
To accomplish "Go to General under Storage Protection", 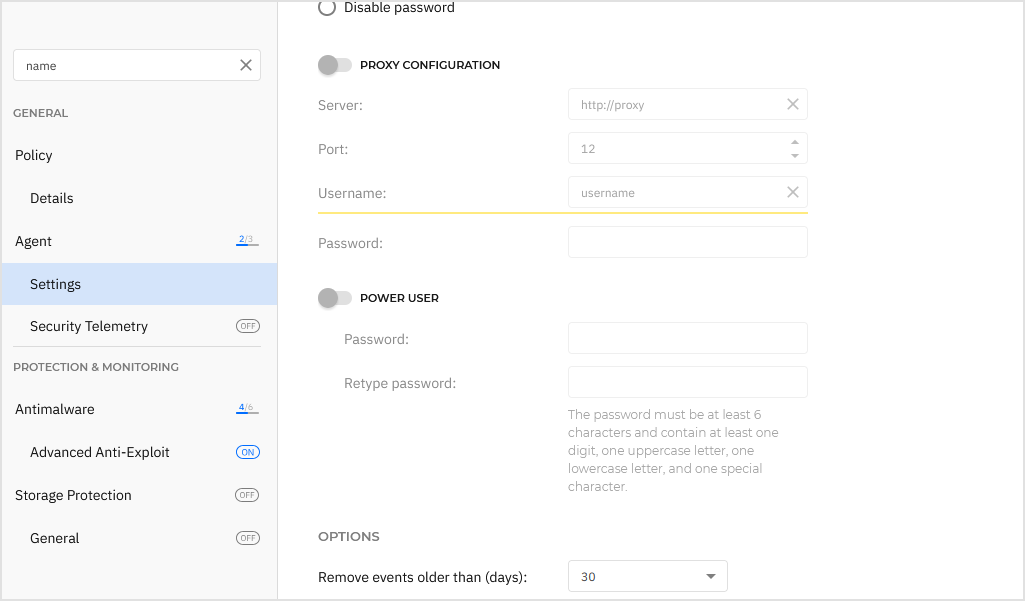I will (55, 538).
